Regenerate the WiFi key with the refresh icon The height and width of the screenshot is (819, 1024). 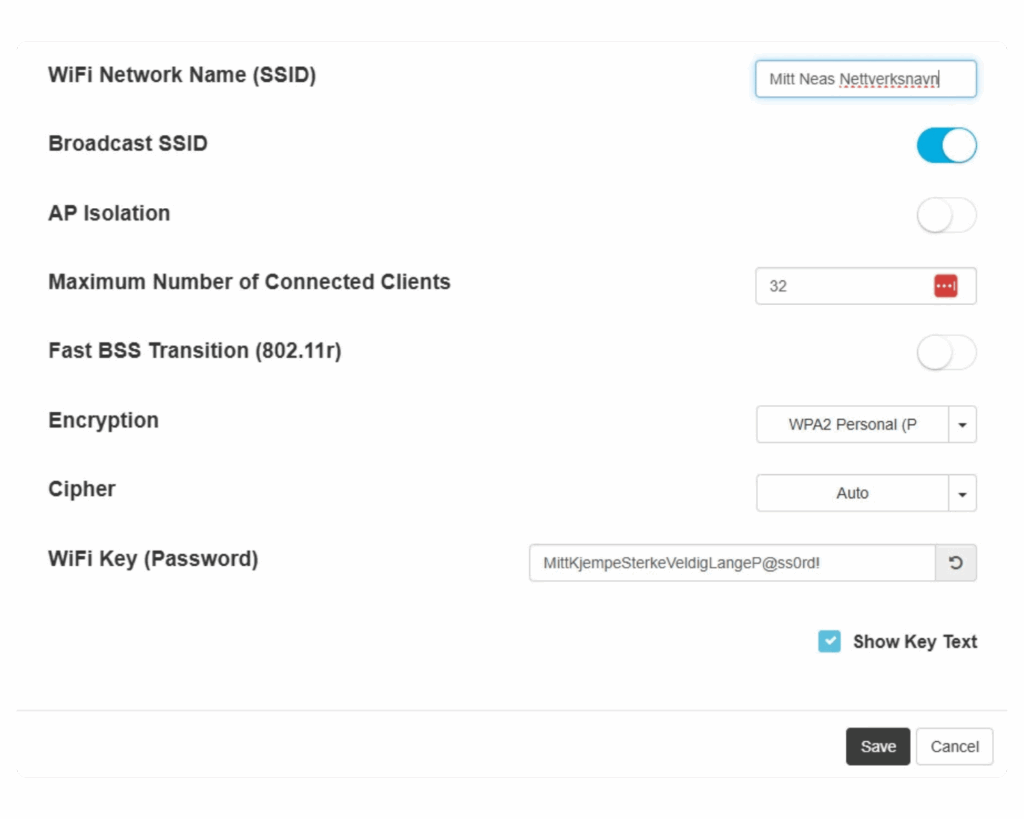click(x=955, y=563)
